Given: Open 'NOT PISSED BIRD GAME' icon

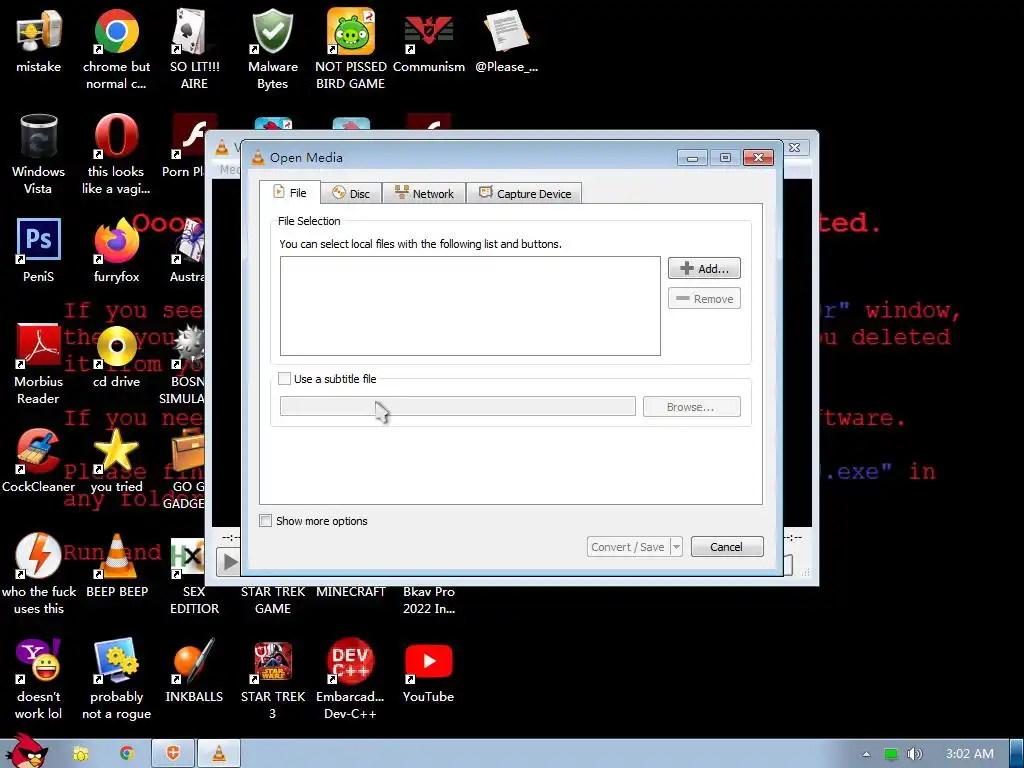Looking at the screenshot, I should [351, 49].
